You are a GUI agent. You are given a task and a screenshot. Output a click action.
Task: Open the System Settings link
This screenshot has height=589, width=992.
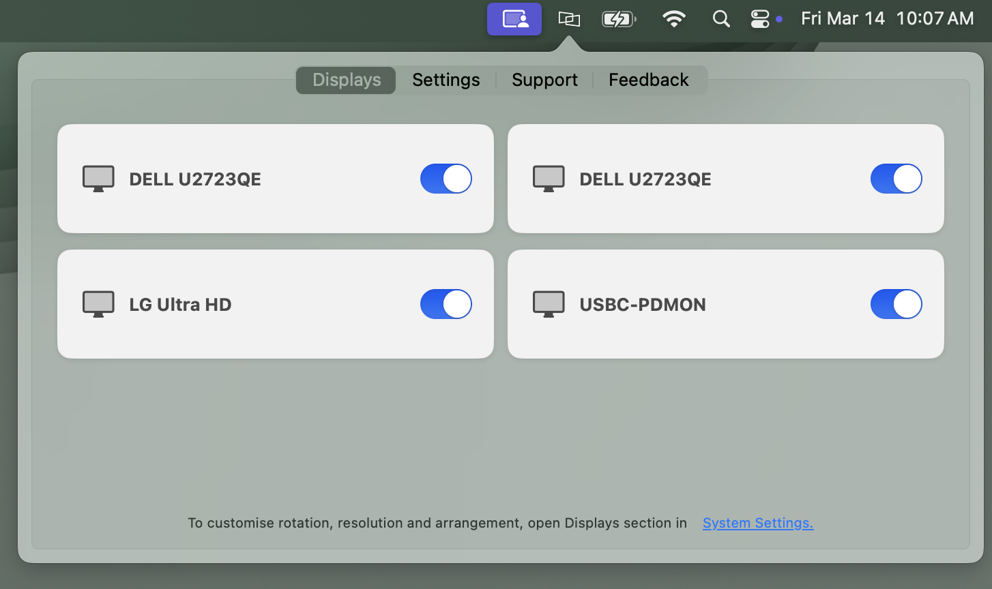click(757, 523)
